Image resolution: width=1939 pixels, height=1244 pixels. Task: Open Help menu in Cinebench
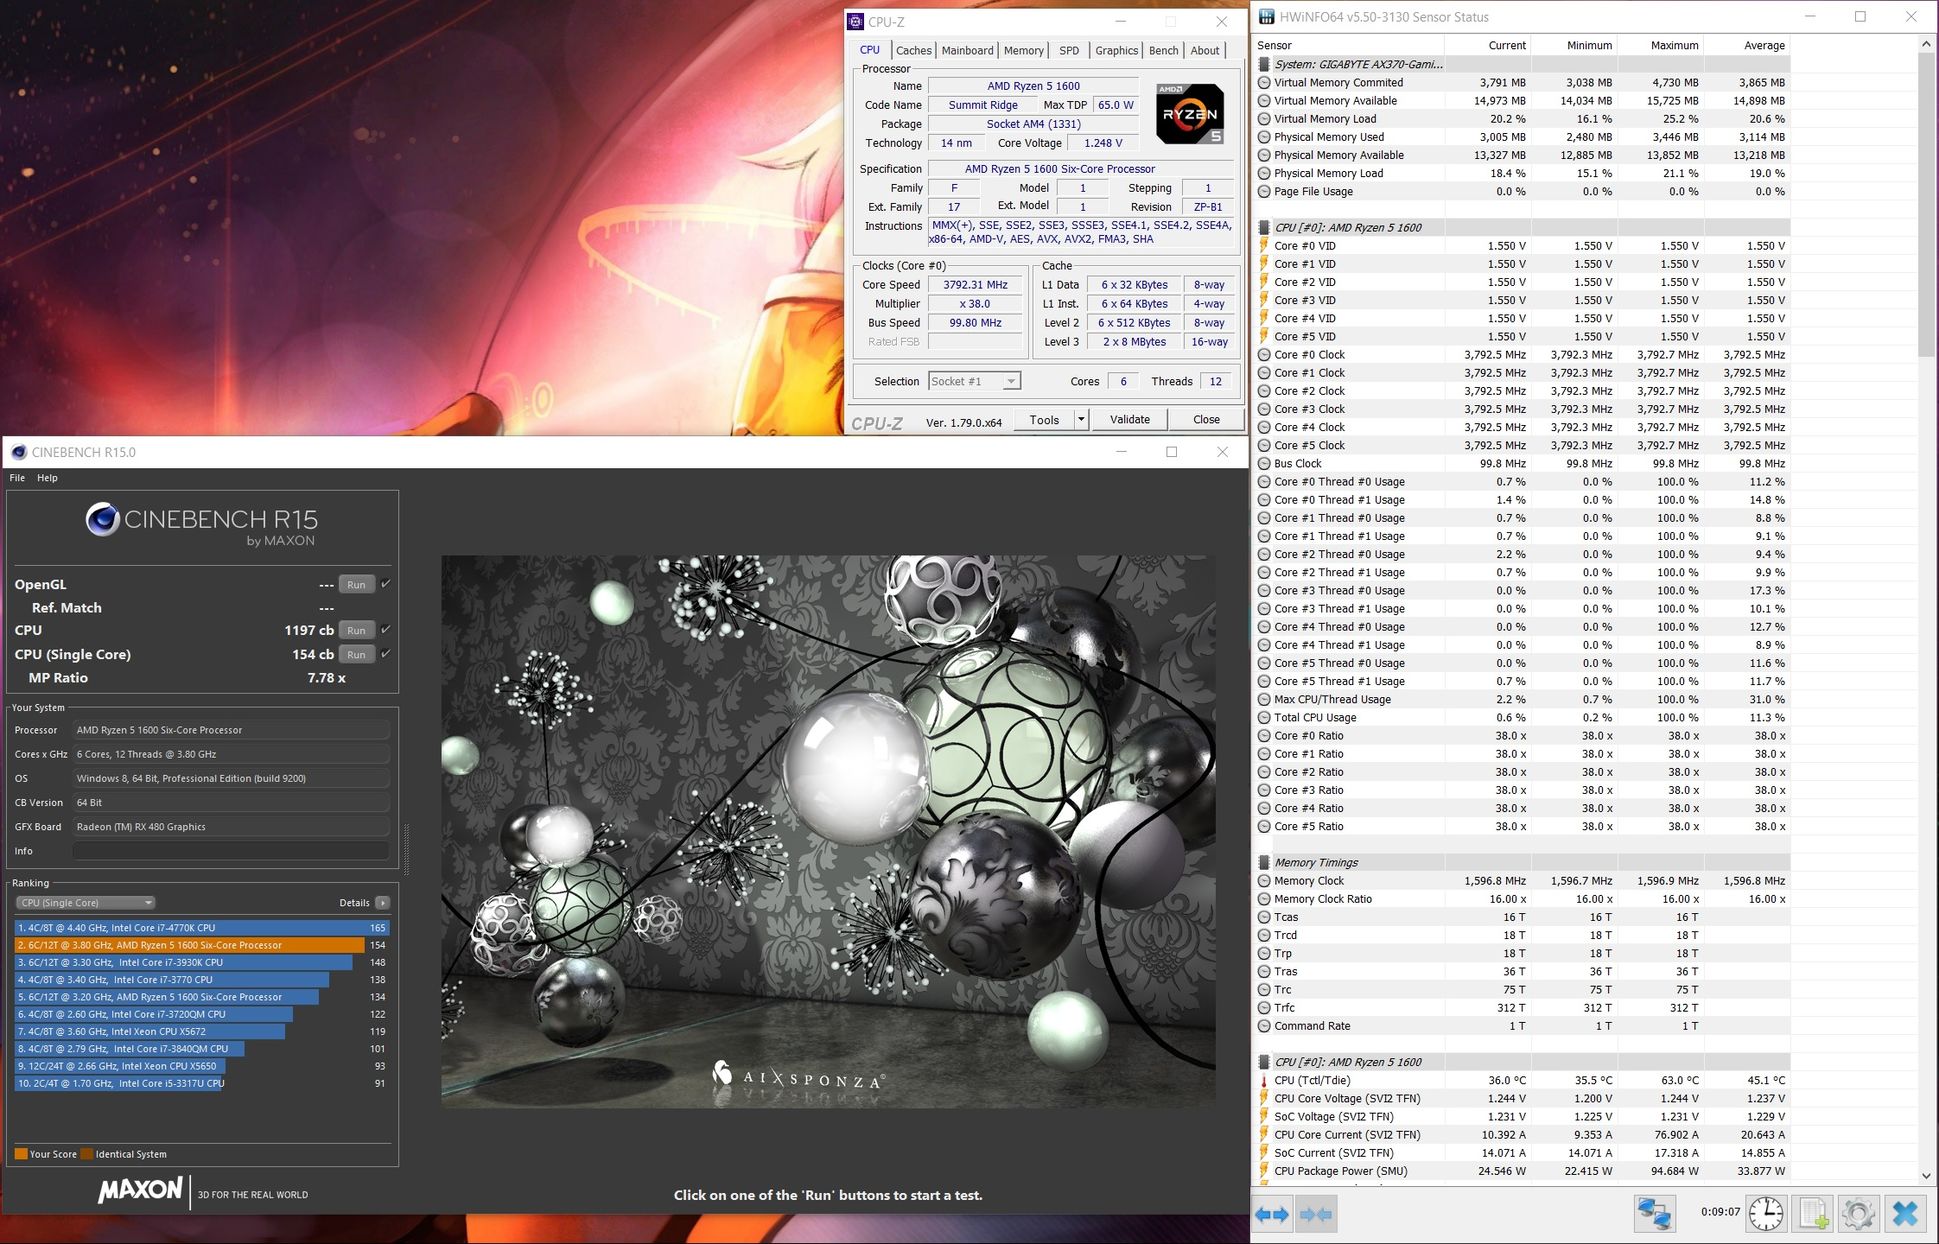tap(47, 478)
